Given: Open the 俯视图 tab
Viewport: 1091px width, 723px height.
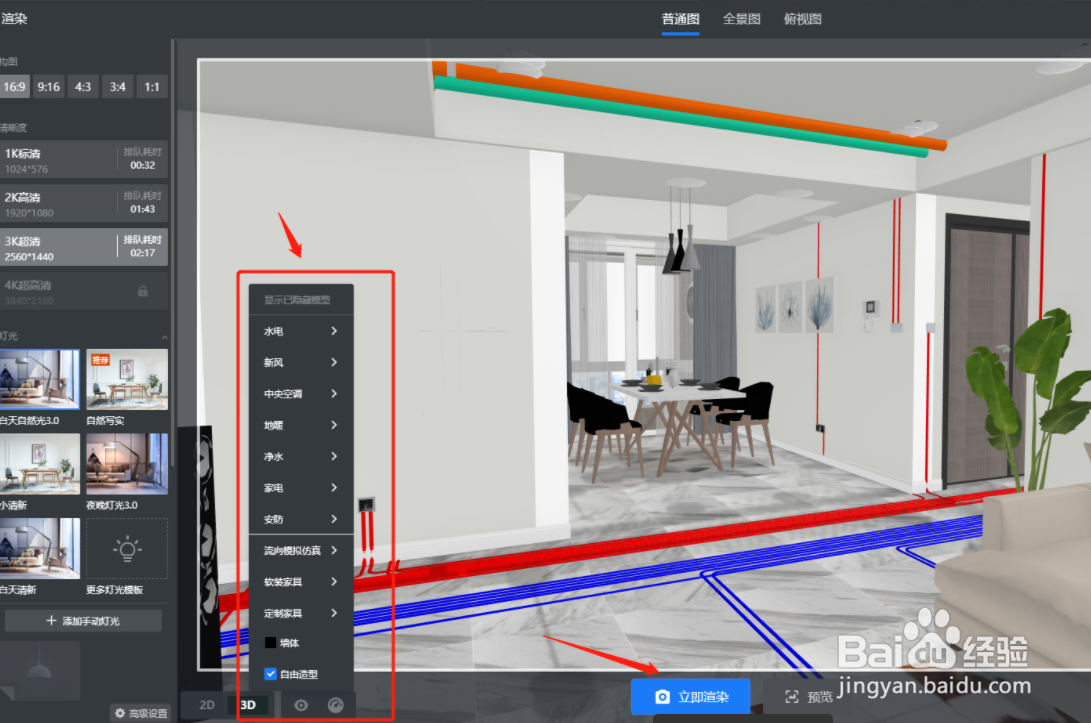Looking at the screenshot, I should click(x=802, y=19).
